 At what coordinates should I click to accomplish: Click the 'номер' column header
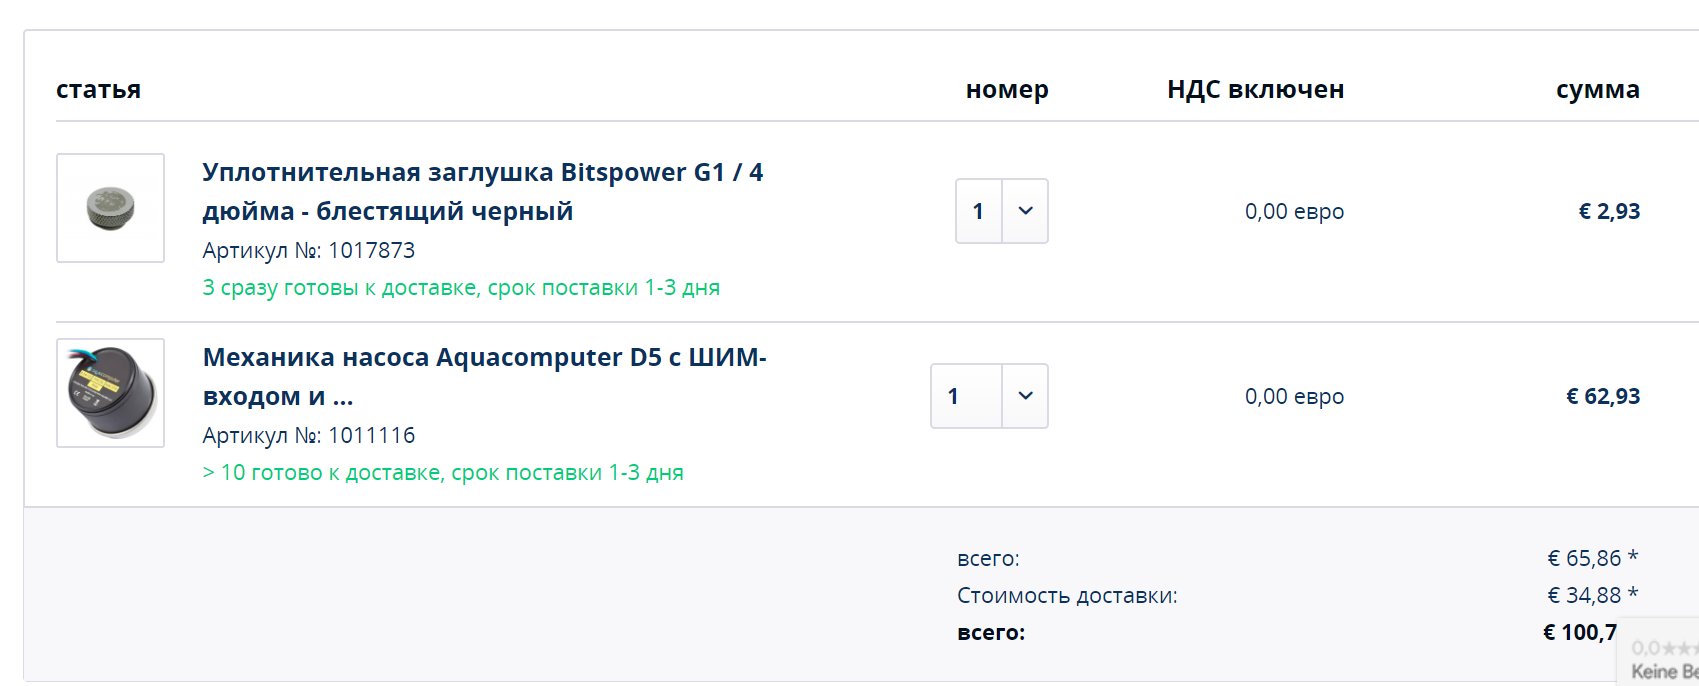[1007, 89]
